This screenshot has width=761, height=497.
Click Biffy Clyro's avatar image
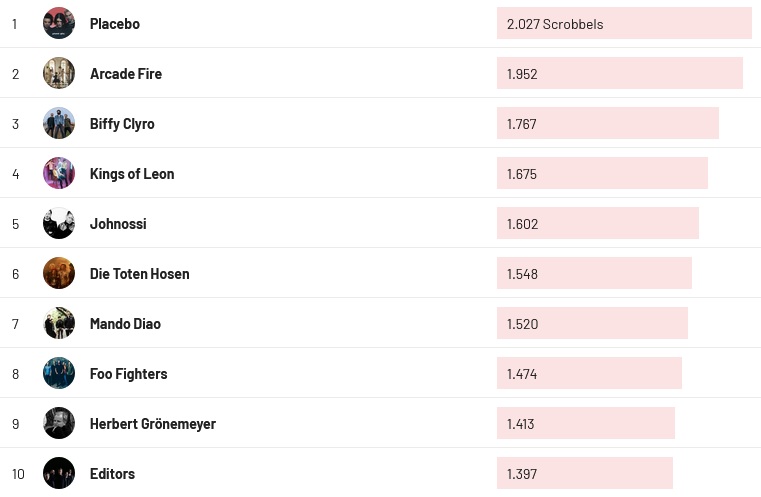(x=59, y=123)
